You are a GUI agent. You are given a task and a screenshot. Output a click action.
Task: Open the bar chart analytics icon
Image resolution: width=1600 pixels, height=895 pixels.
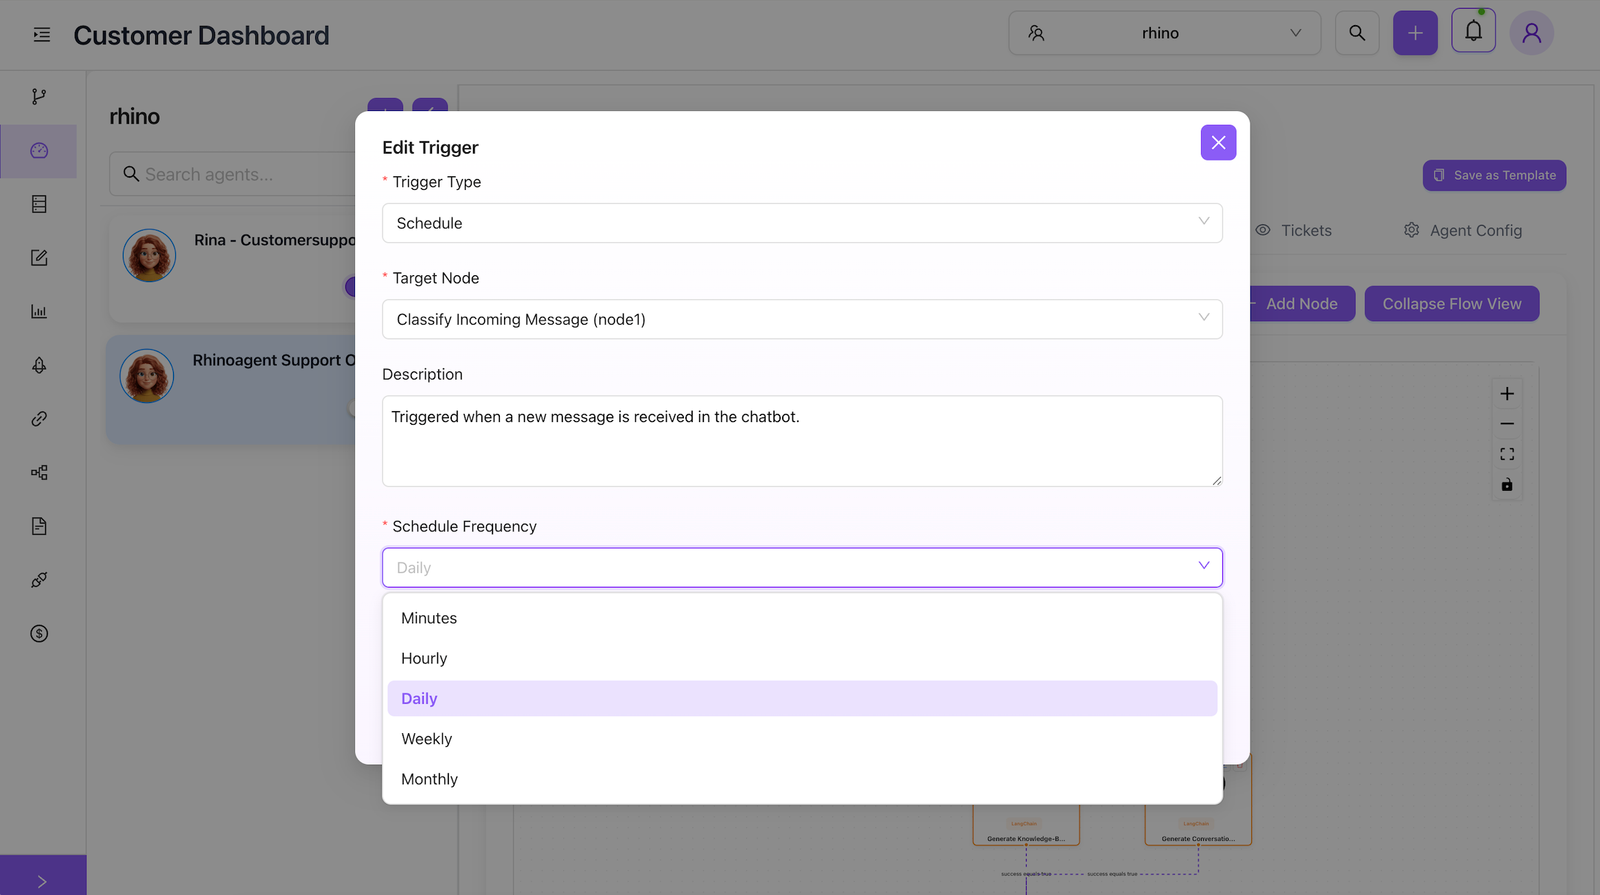coord(39,312)
